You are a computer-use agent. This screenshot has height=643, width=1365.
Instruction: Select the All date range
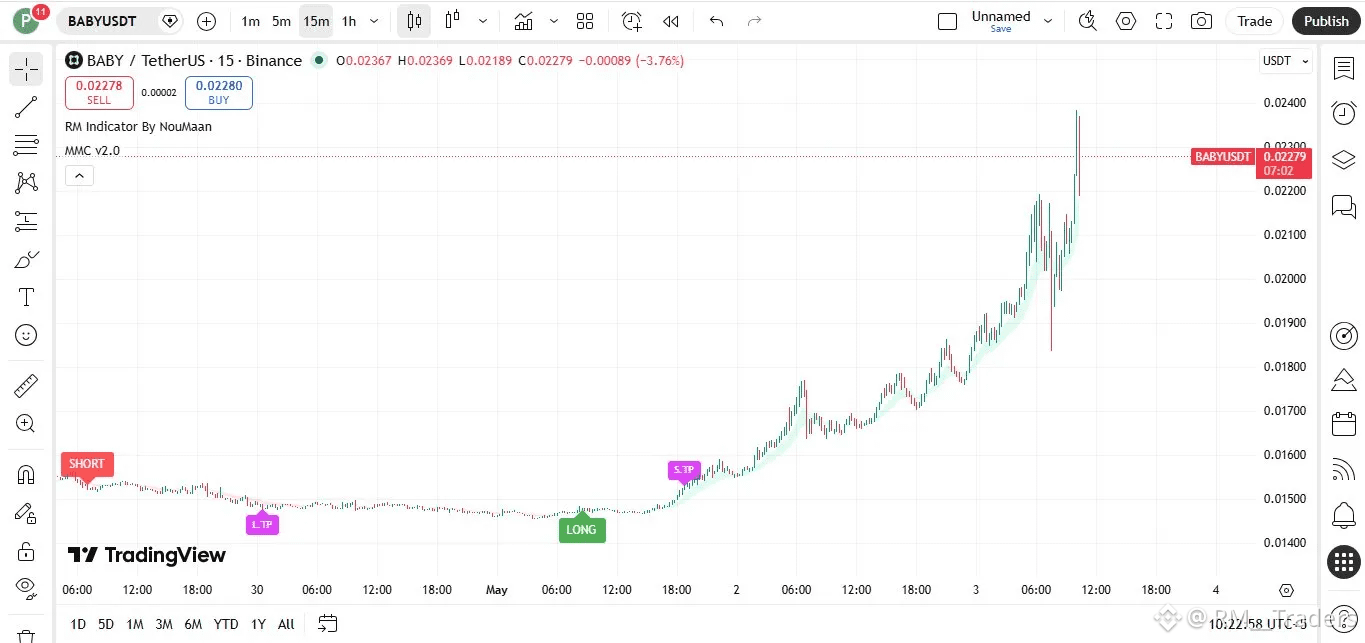(286, 624)
